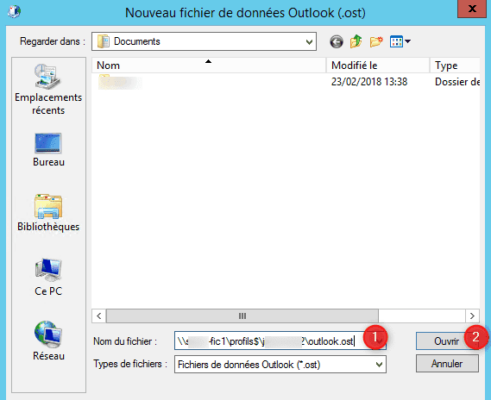Click the view menu dropdown arrow

pyautogui.click(x=408, y=42)
